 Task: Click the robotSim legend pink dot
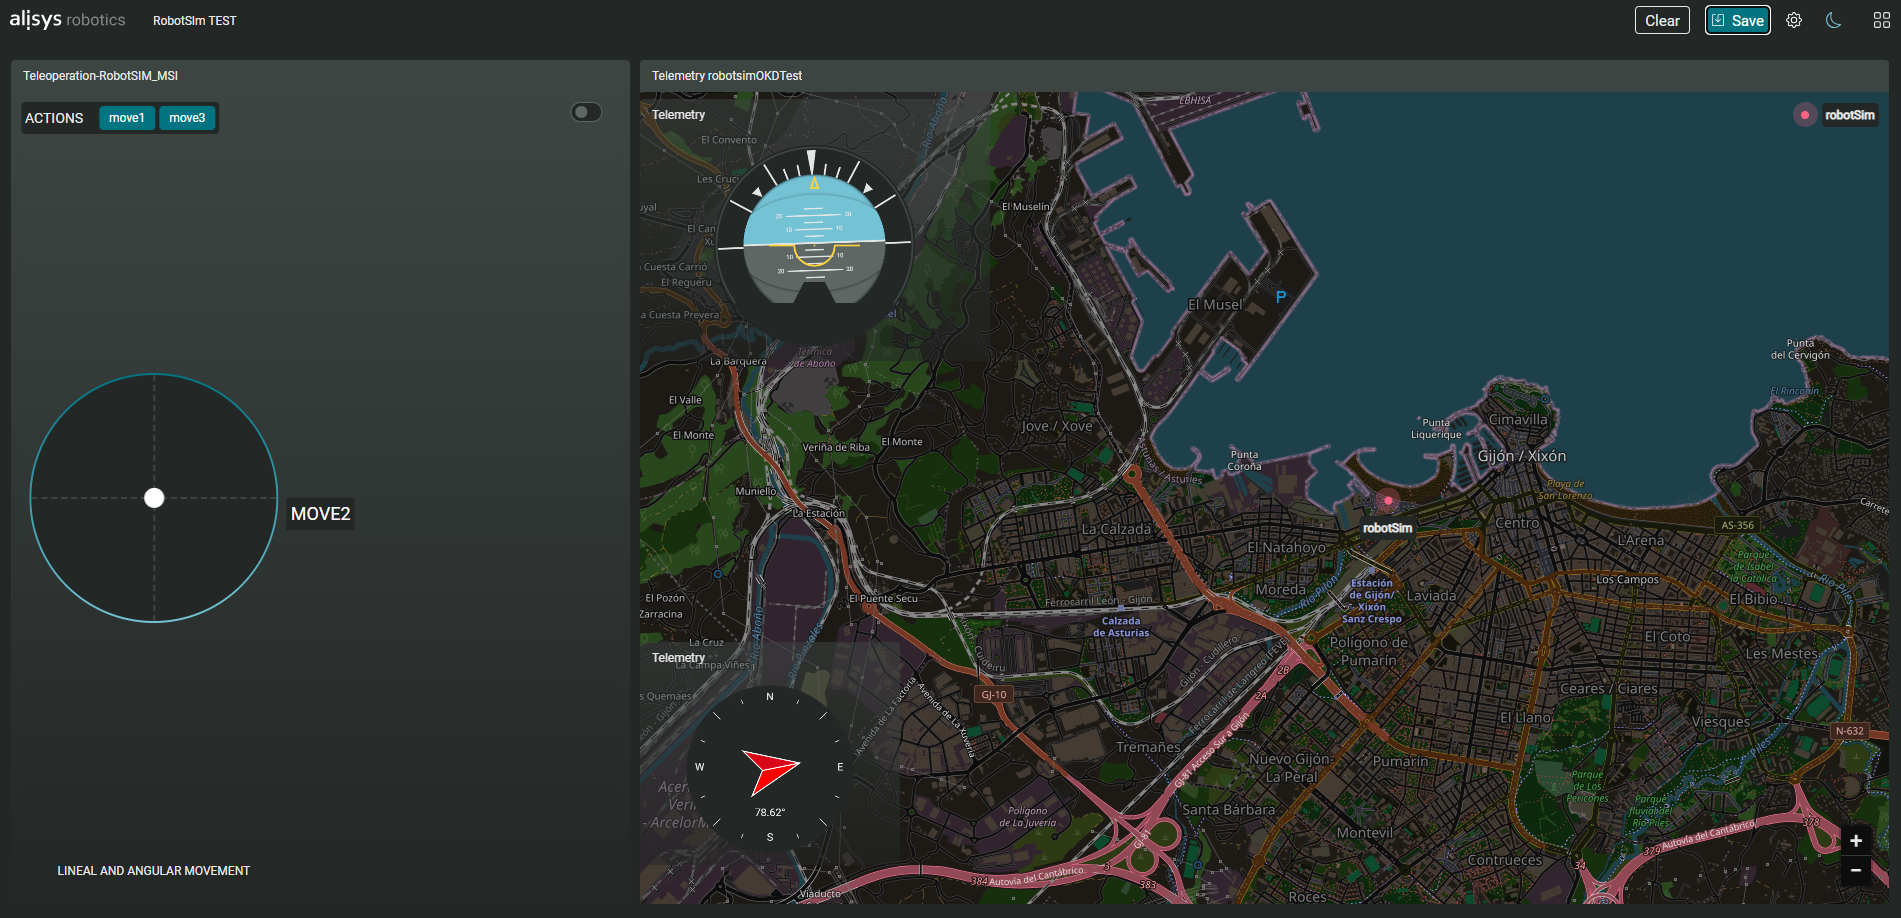1804,115
